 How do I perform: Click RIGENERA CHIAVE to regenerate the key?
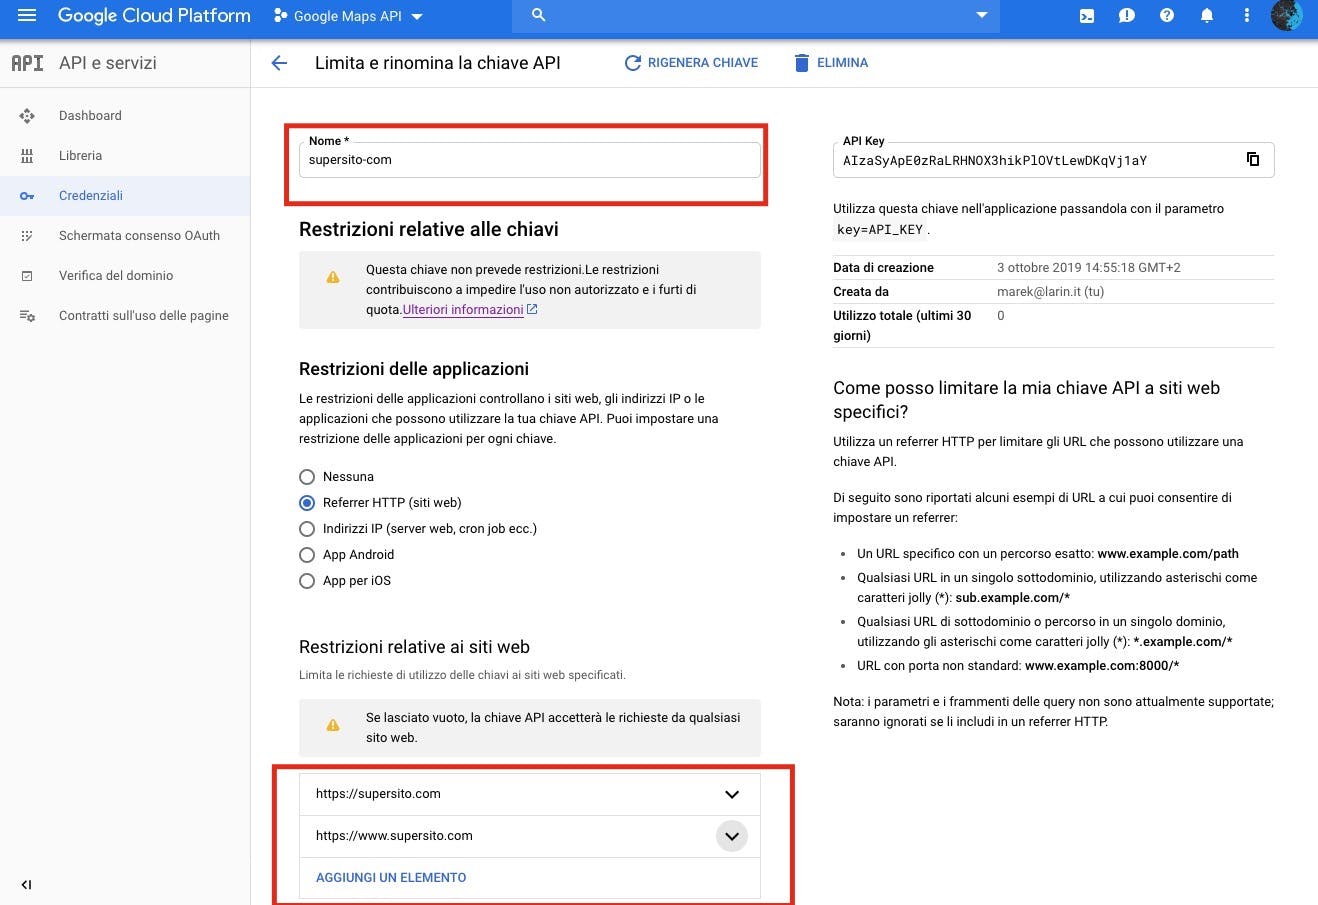691,62
